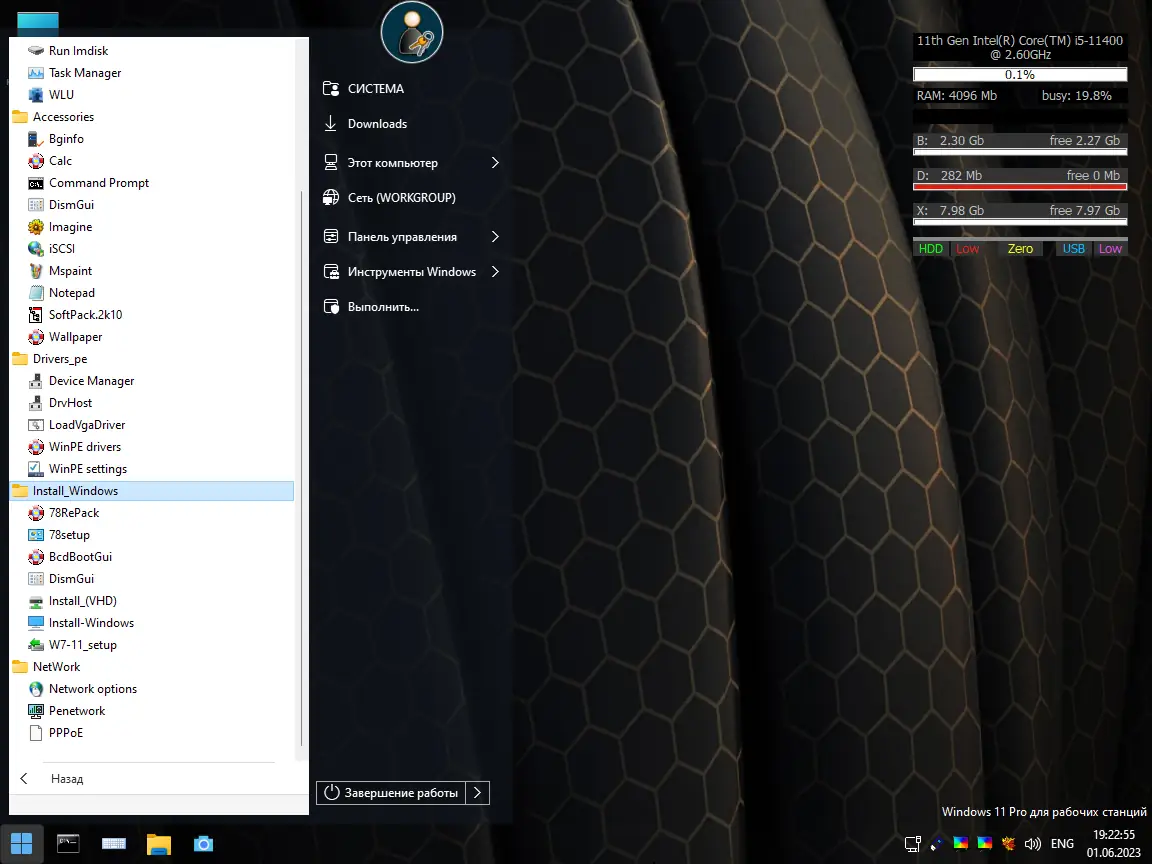Expand the Панель управления submenu arrow
The image size is (1152, 864).
click(495, 237)
